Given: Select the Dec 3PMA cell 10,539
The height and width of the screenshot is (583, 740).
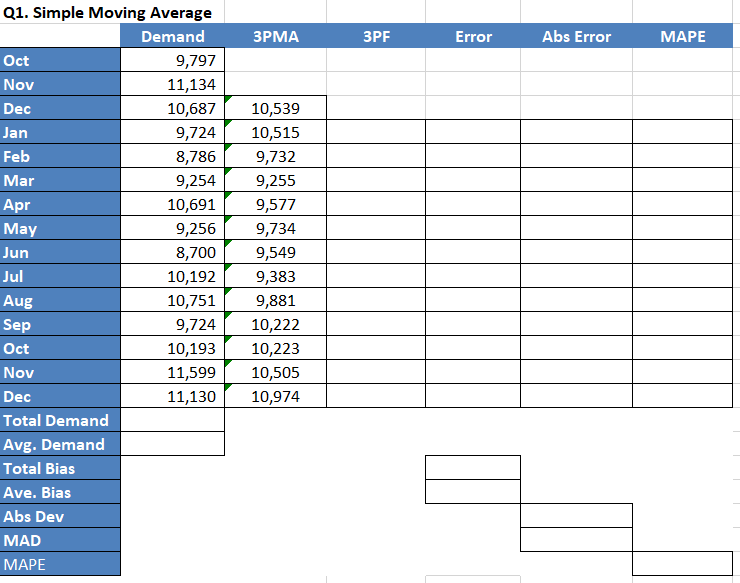Looking at the screenshot, I should 276,108.
